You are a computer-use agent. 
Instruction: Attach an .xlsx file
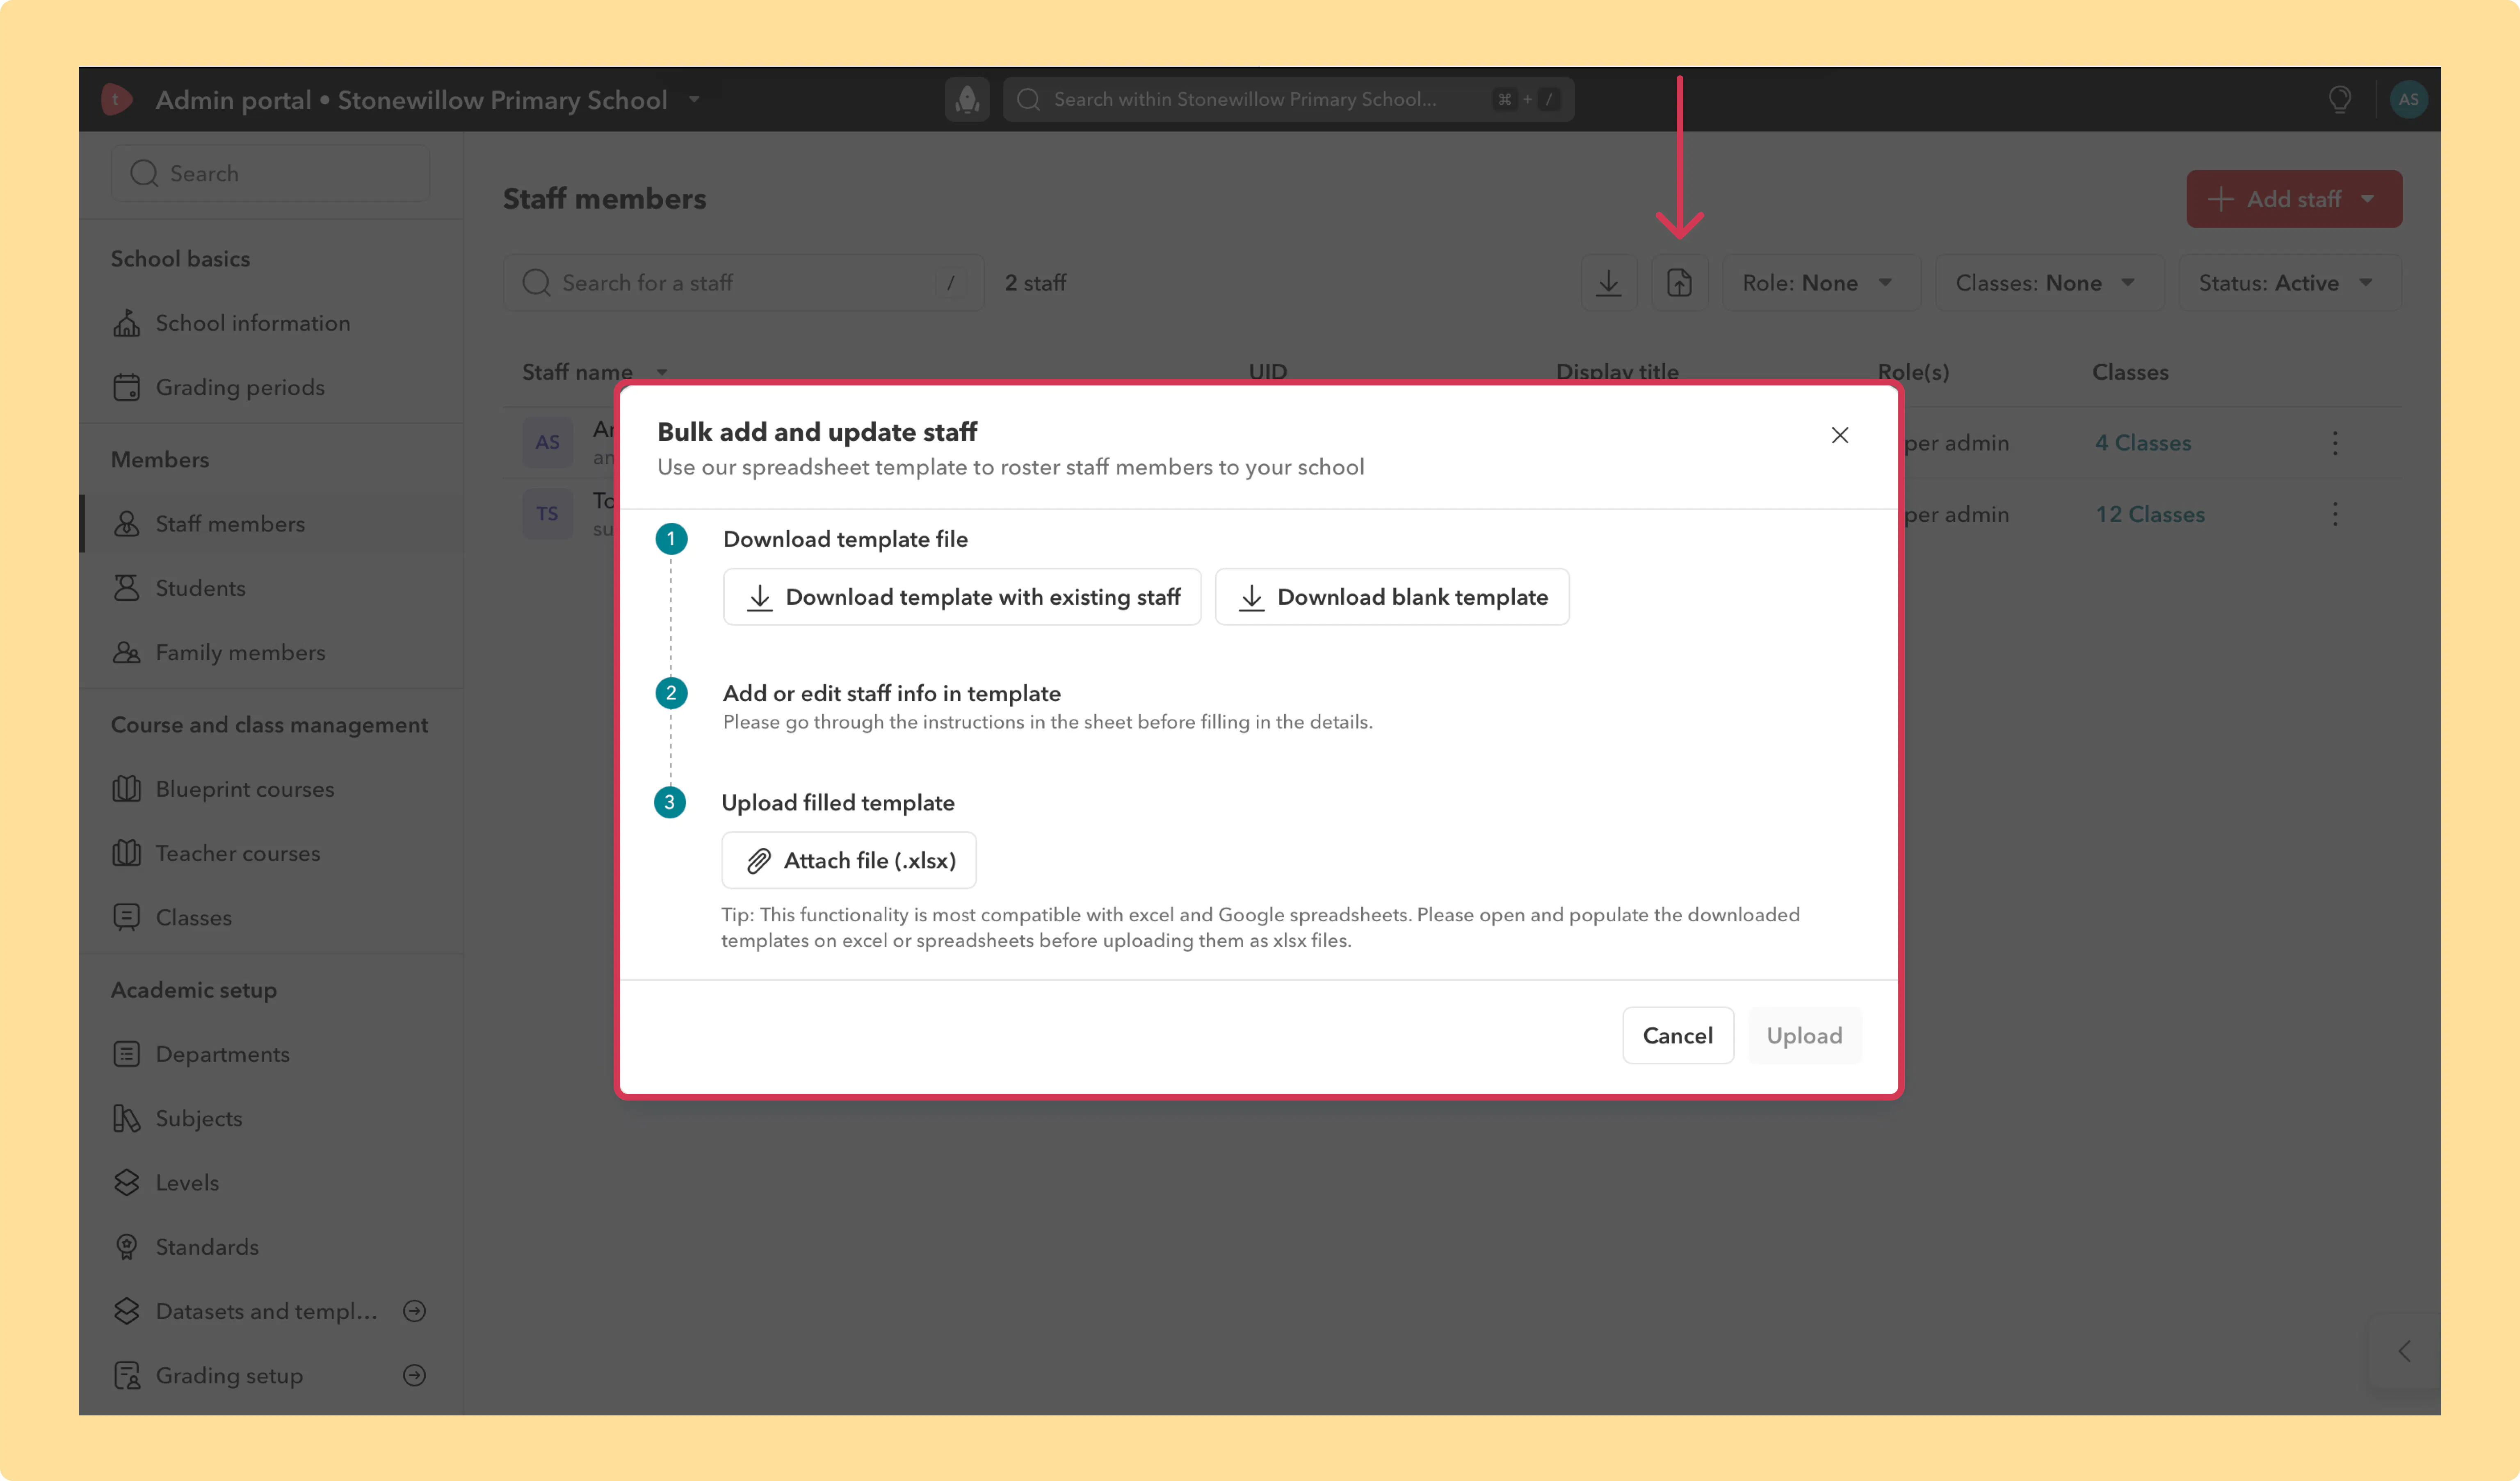(x=849, y=860)
